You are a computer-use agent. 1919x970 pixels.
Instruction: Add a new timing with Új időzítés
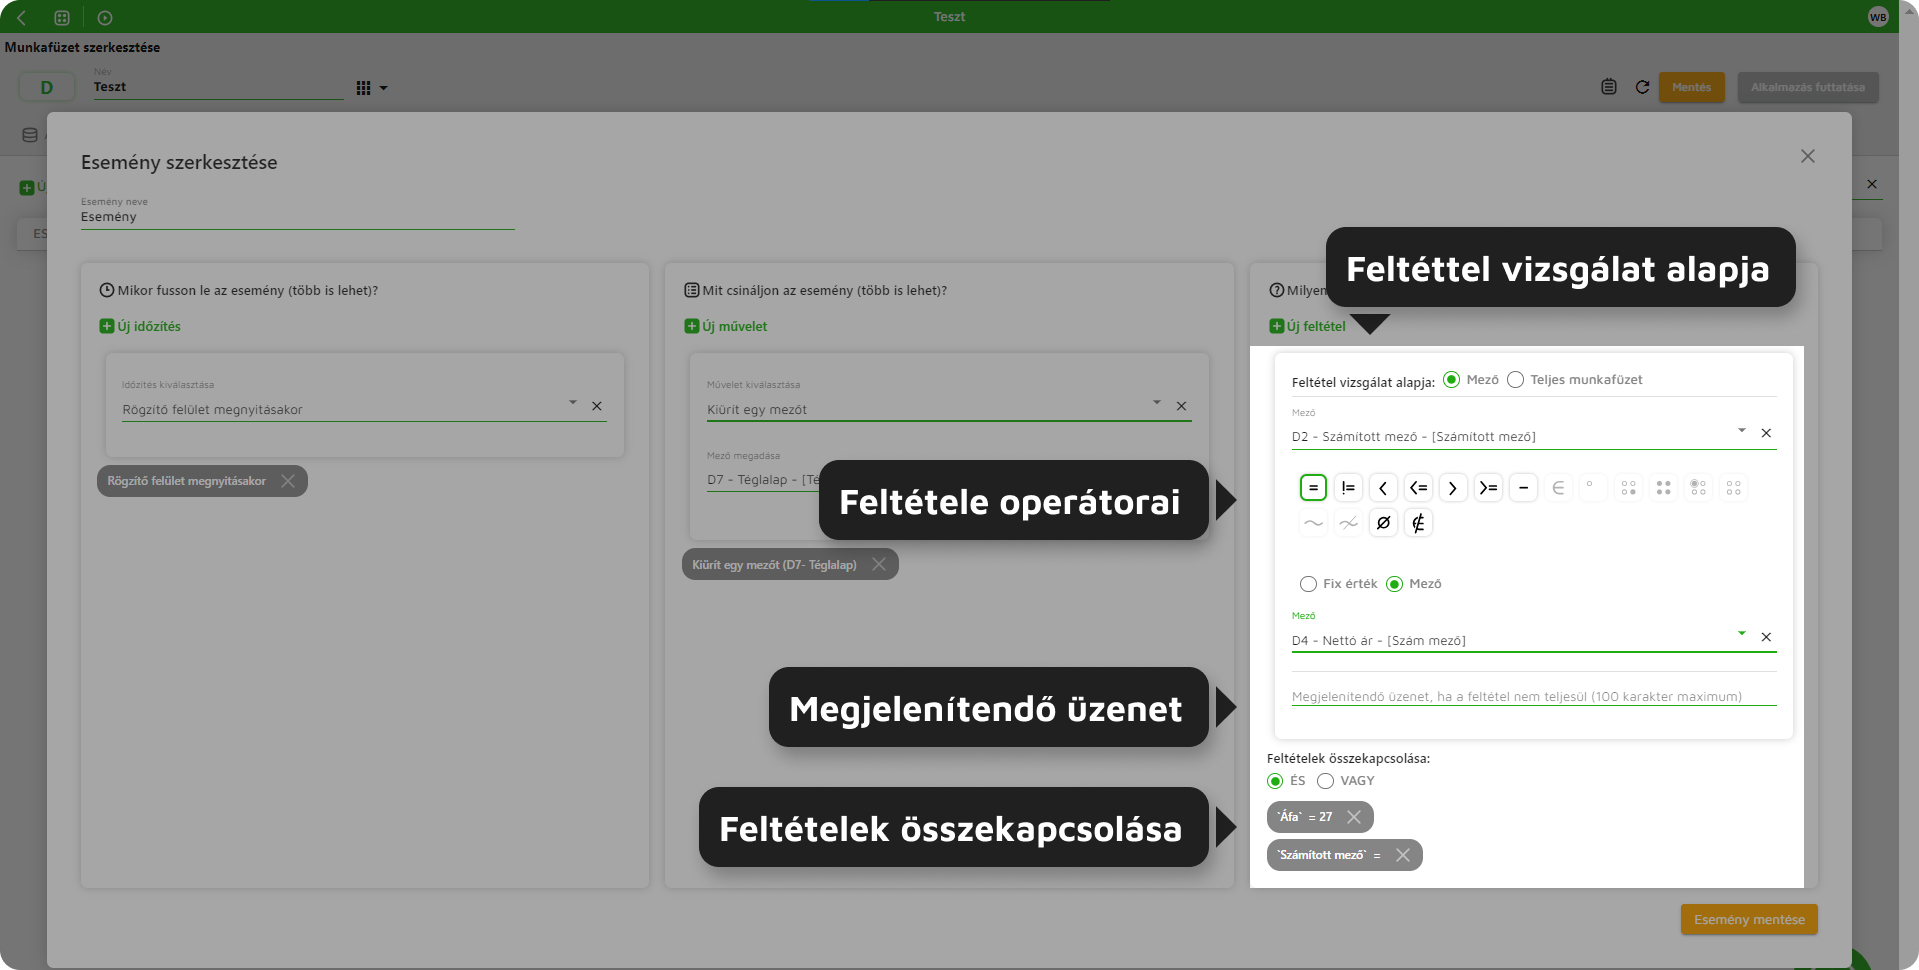coord(140,326)
